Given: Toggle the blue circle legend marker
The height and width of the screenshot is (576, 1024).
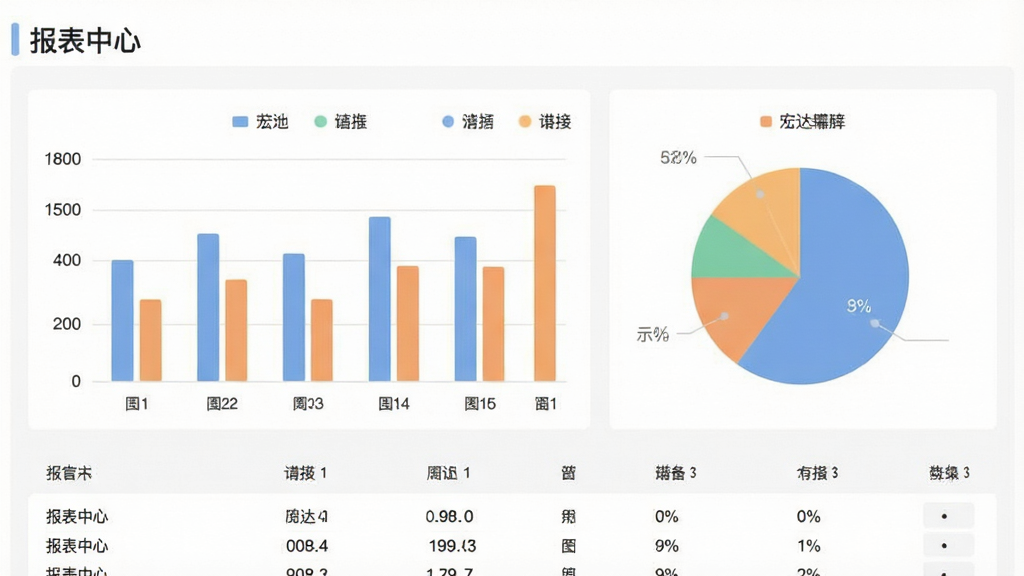Looking at the screenshot, I should point(448,121).
